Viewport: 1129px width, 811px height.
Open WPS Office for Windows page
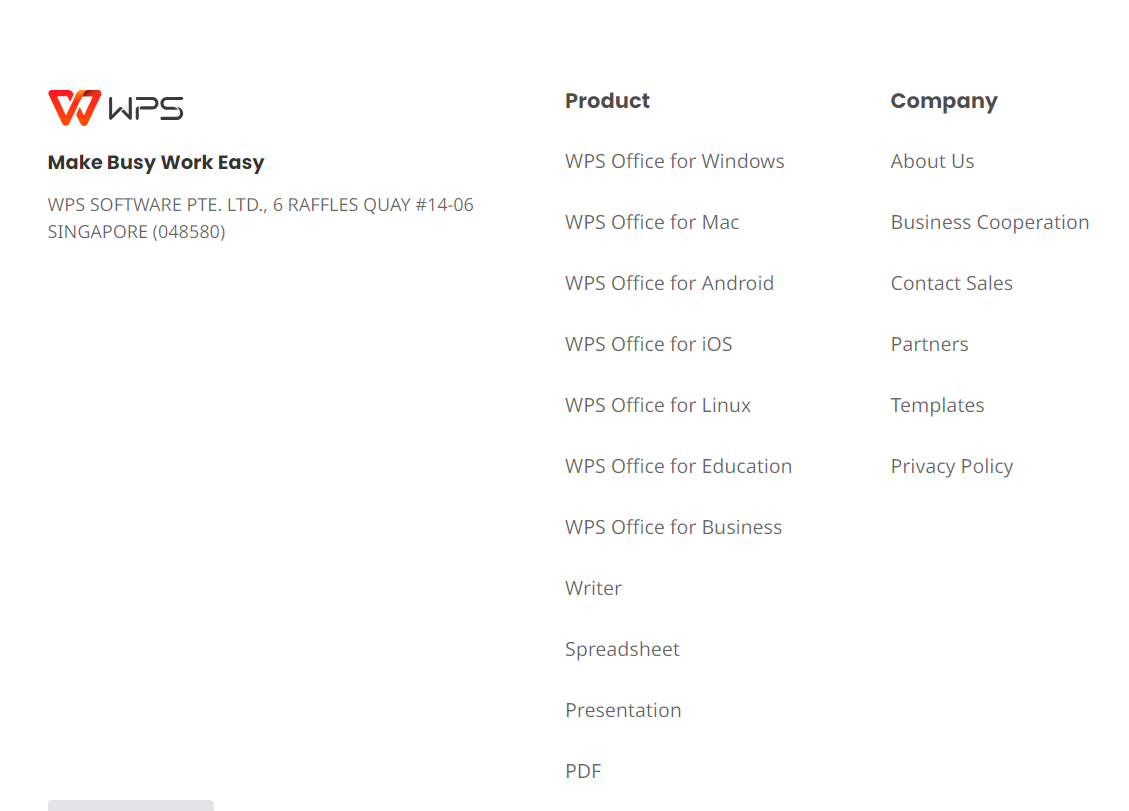click(675, 161)
